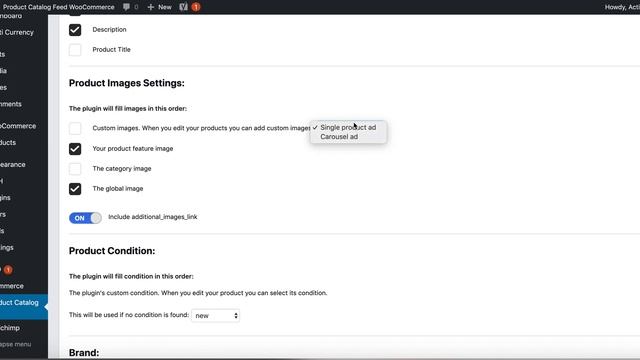640x360 pixels.
Task: Uncheck Your product feature image checkbox
Action: [75, 149]
